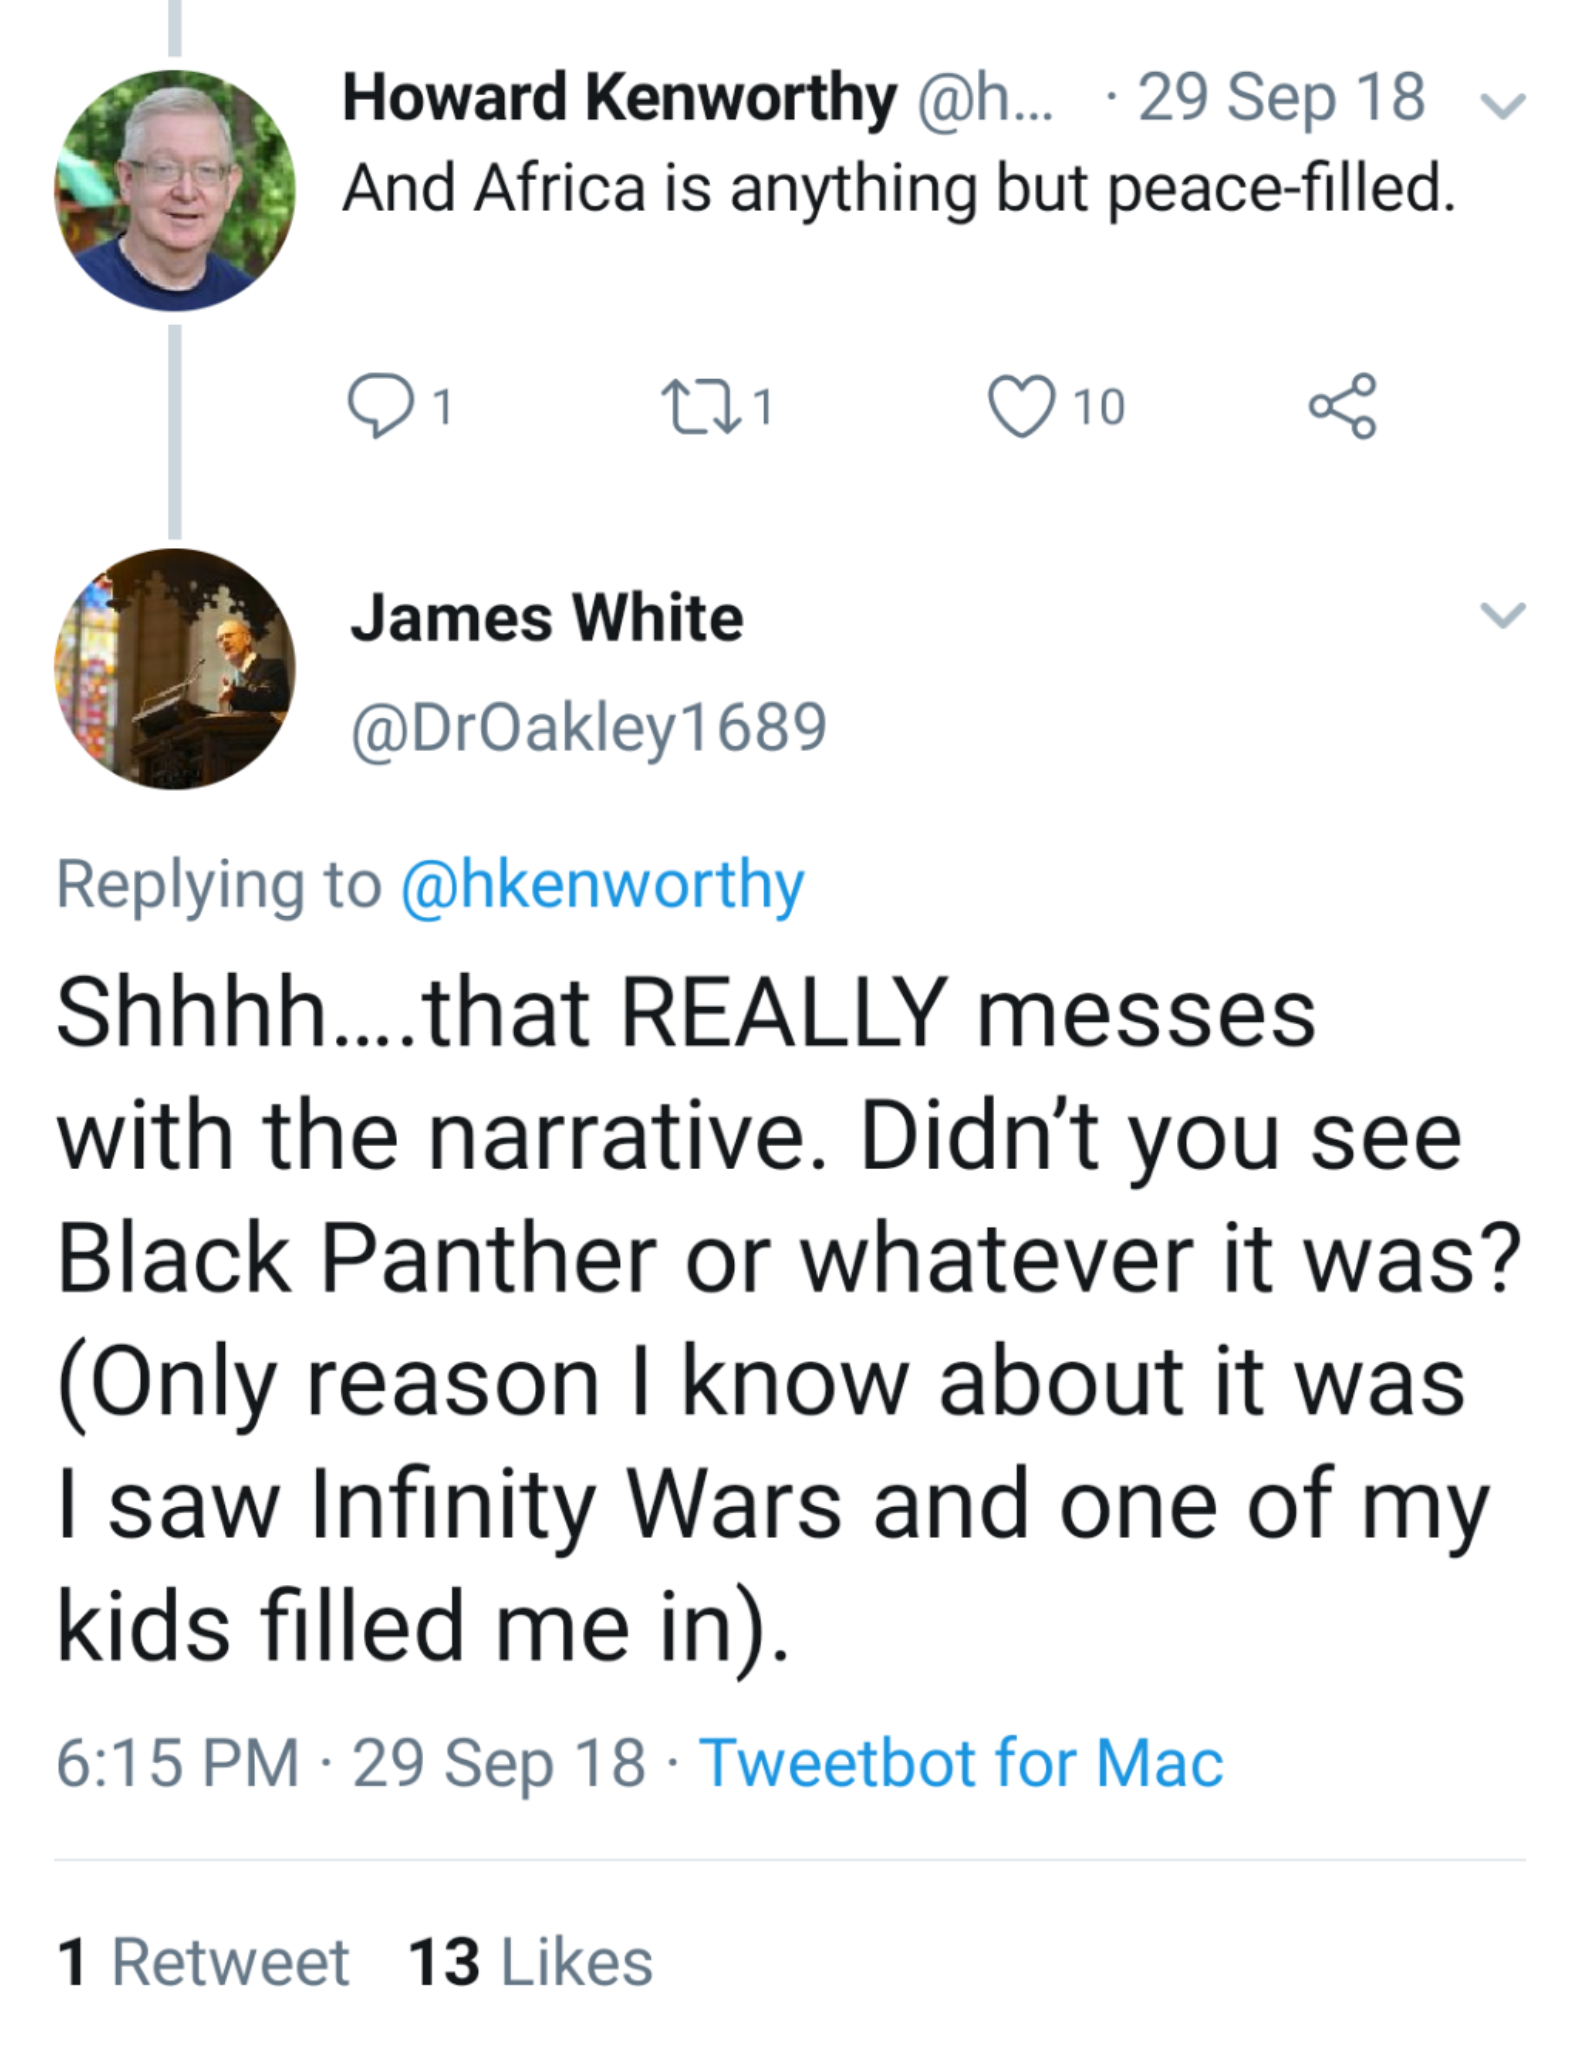The height and width of the screenshot is (2048, 1580).
Task: Expand chevron menu on Howard Kenworthy's tweet
Action: click(1502, 106)
